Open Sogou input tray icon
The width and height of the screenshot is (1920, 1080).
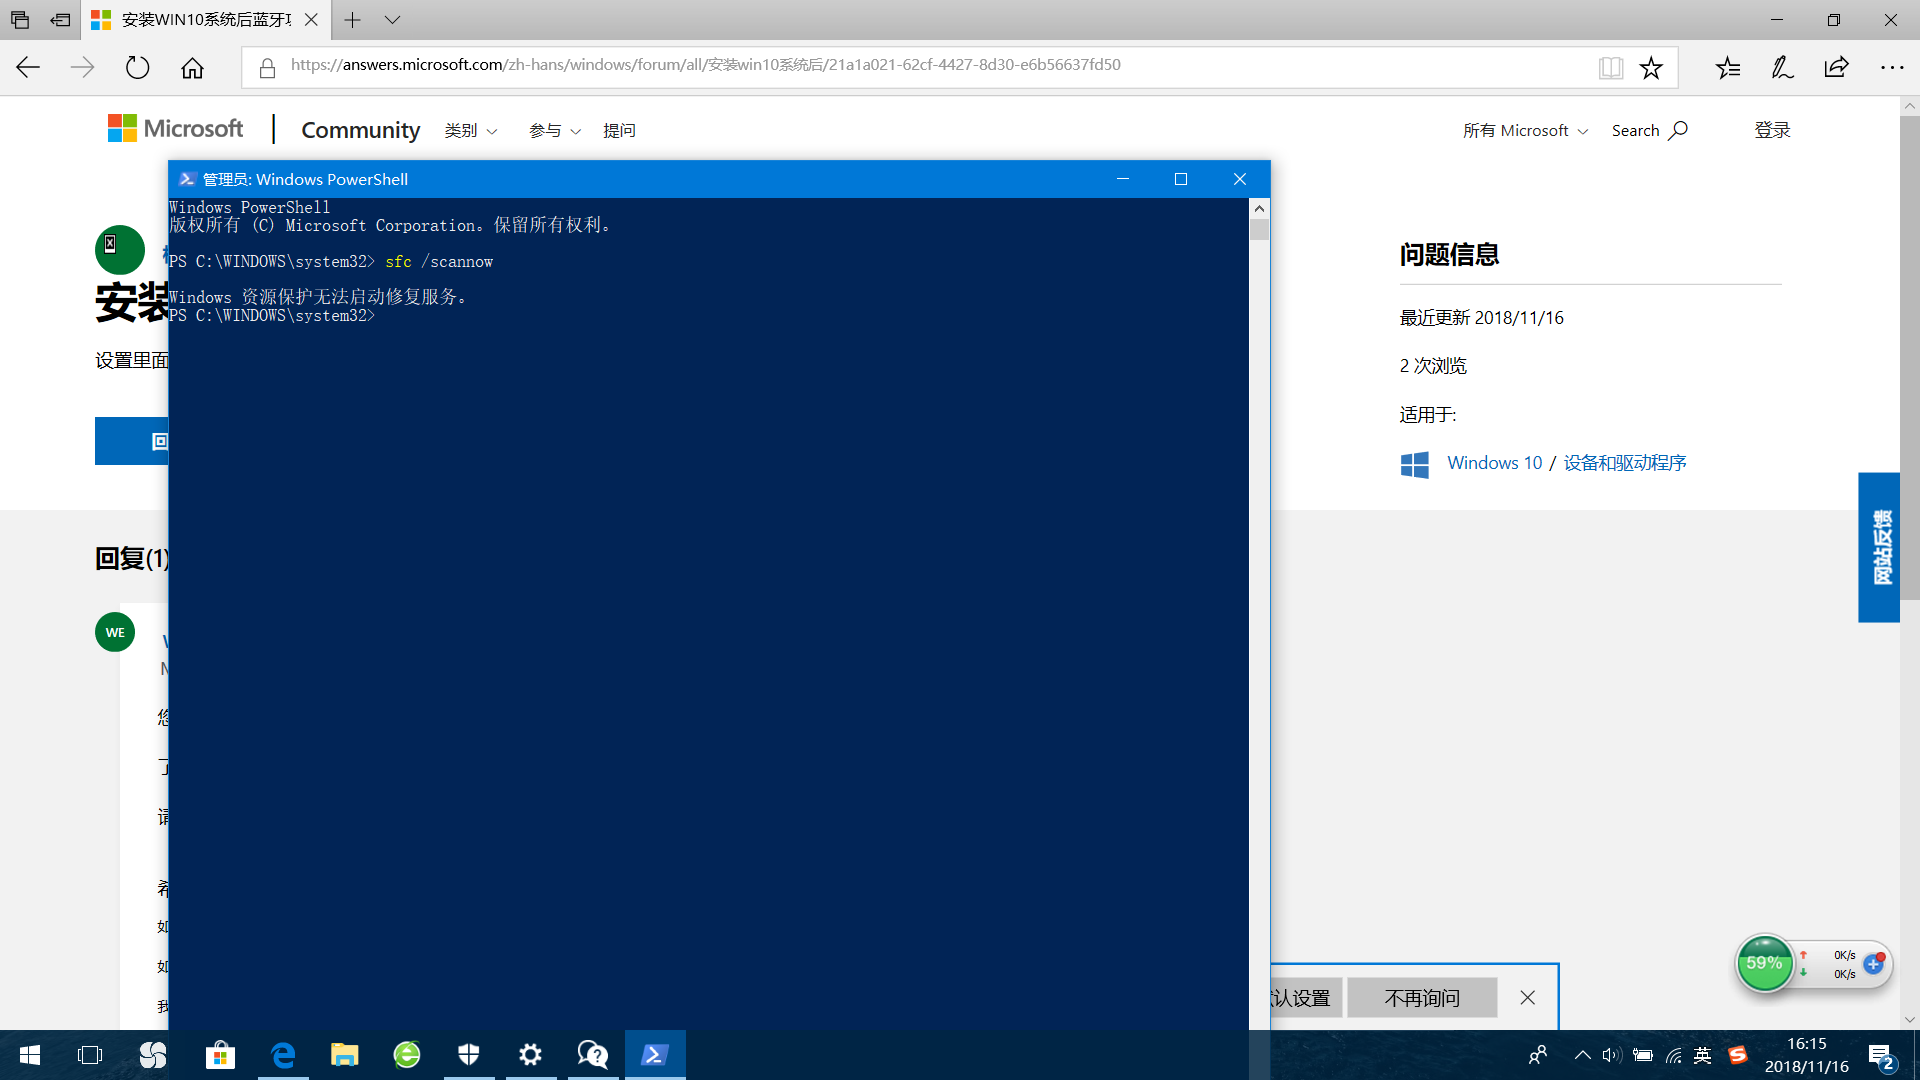[x=1737, y=1055]
